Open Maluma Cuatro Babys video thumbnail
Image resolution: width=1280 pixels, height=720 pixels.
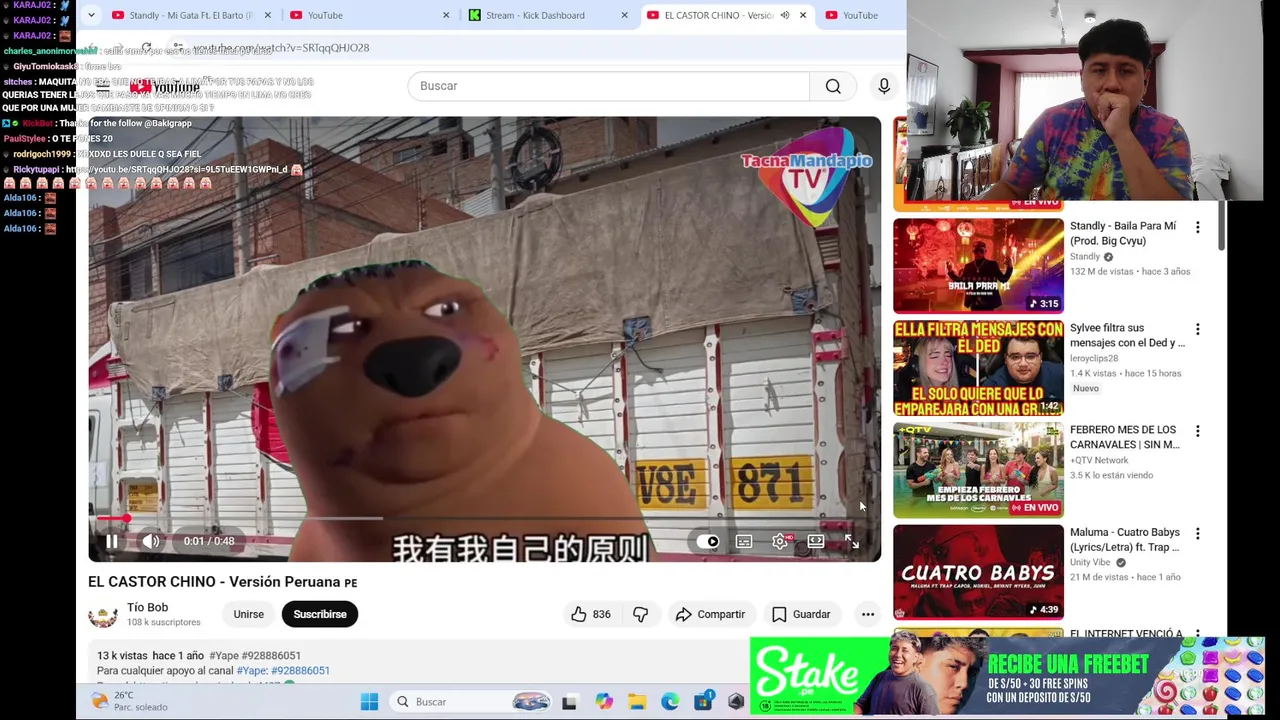tap(978, 572)
